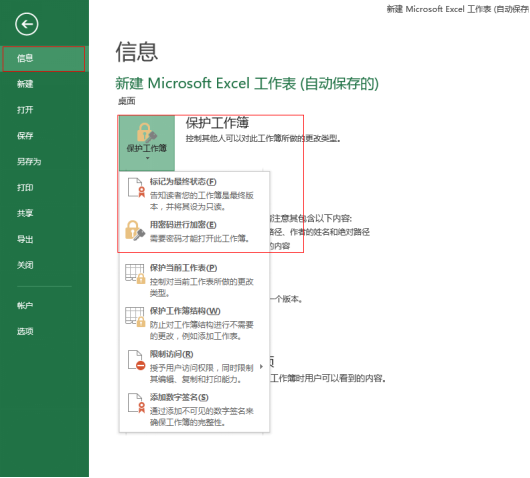Choose 标记为最终状态(F) menu item

point(194,194)
